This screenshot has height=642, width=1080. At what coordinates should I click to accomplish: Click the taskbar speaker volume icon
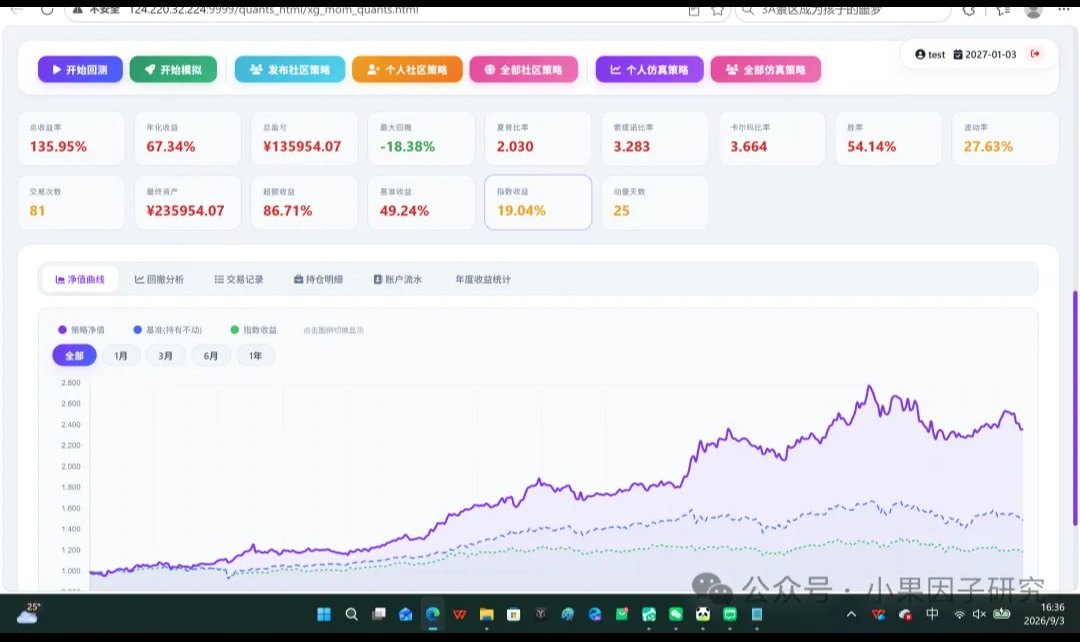point(979,614)
